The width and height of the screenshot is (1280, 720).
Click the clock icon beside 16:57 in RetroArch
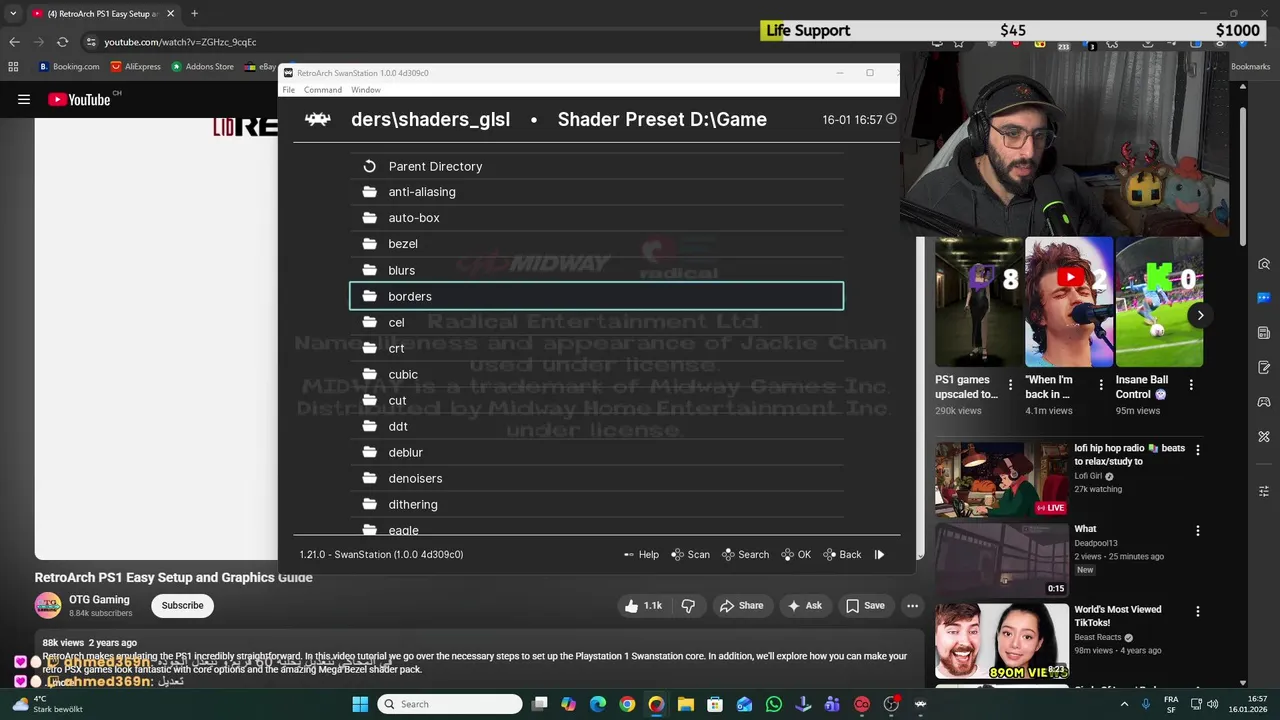point(891,119)
